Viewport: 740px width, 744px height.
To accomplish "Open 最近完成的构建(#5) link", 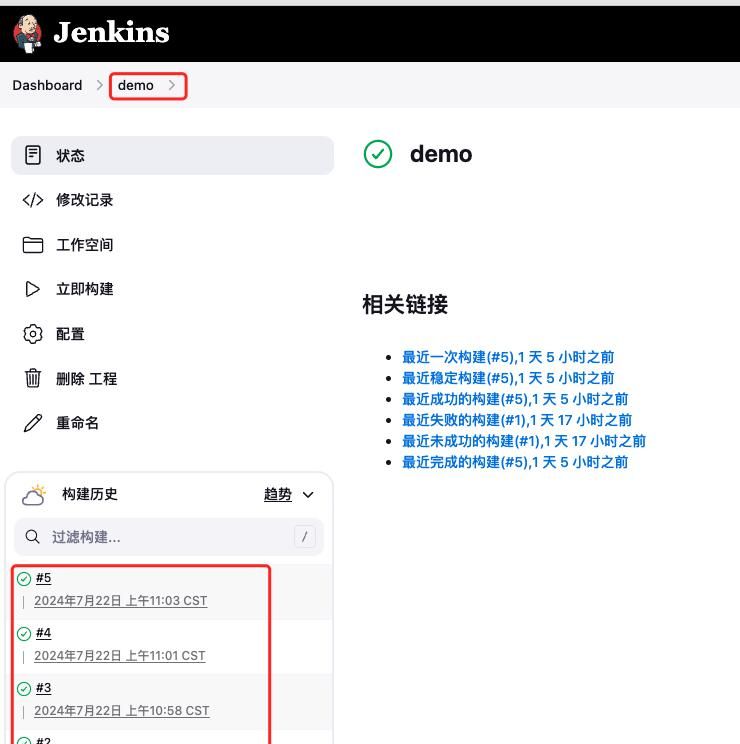I will coord(515,462).
